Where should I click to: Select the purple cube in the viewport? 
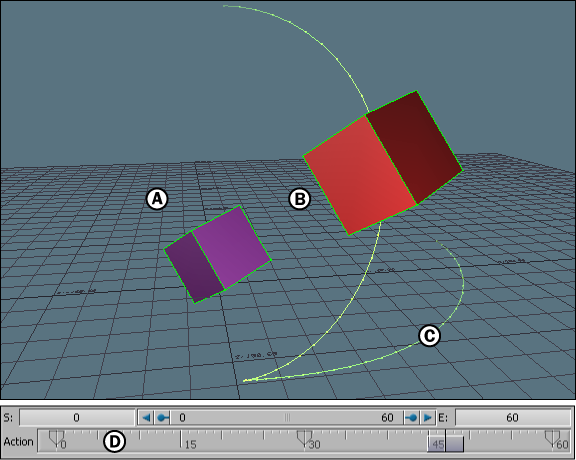[217, 254]
